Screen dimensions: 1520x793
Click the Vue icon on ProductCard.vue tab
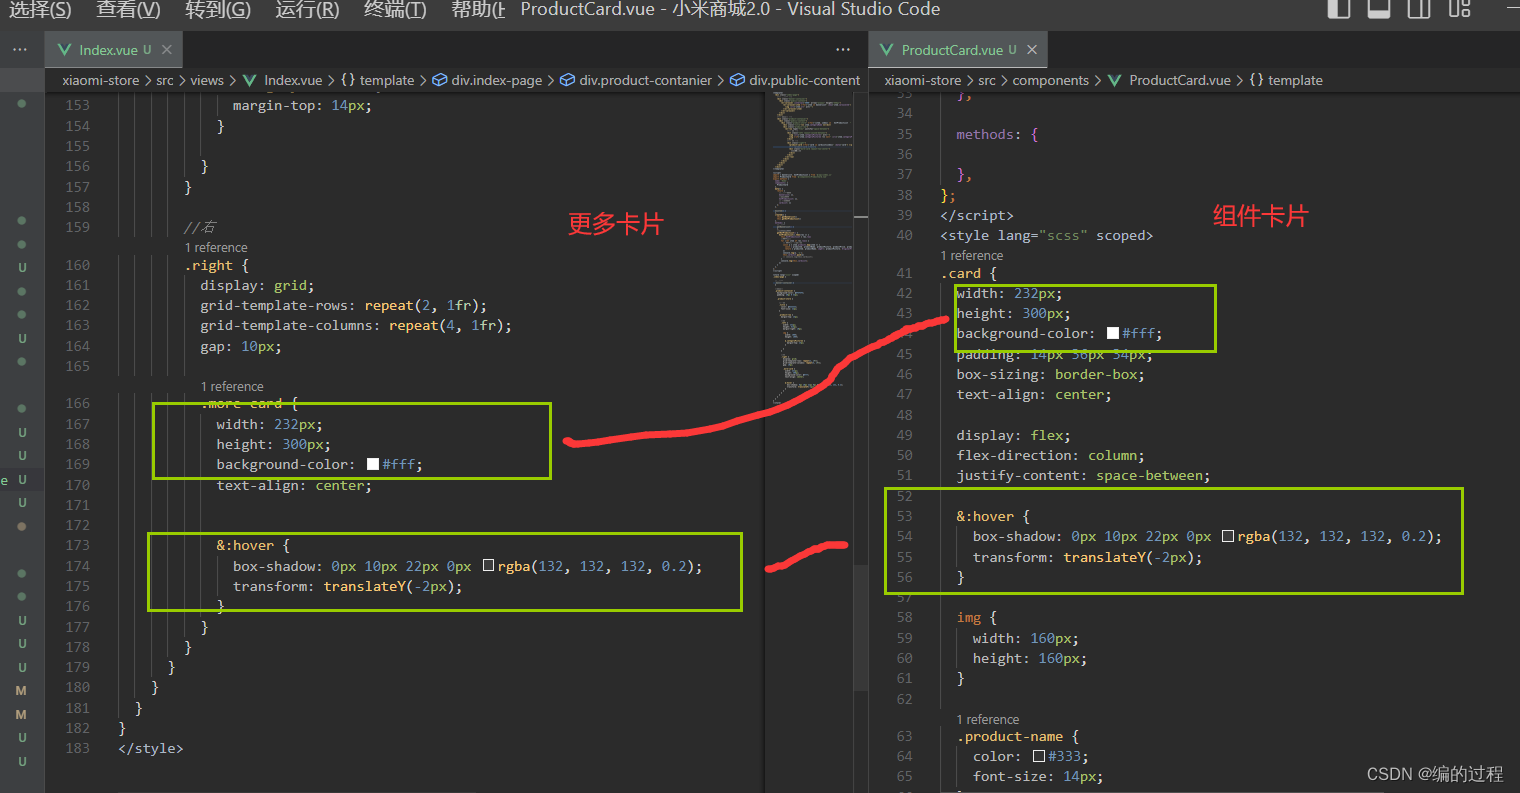click(886, 50)
